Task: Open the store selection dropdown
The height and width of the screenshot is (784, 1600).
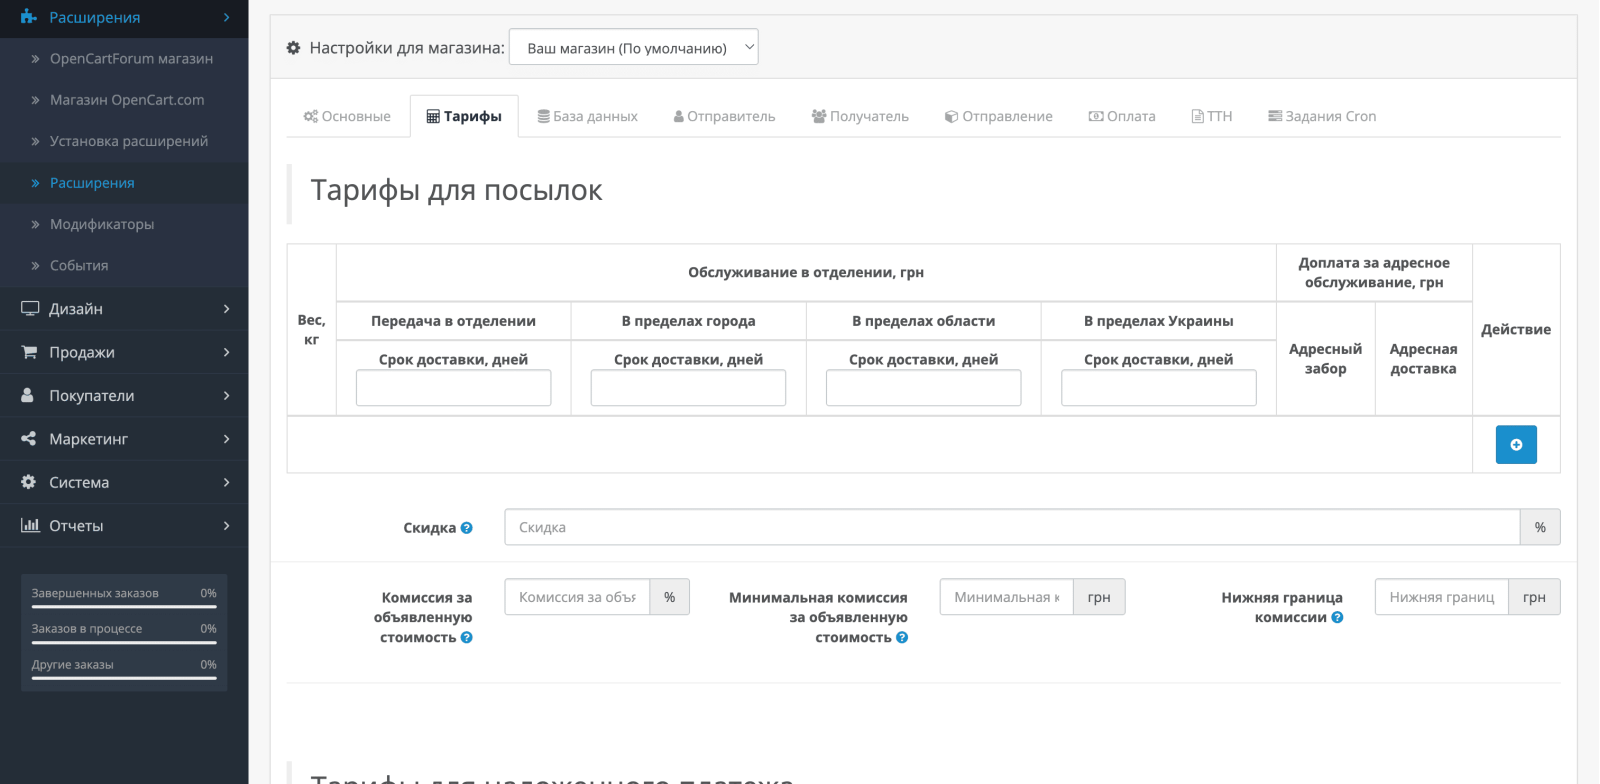Action: pos(634,47)
